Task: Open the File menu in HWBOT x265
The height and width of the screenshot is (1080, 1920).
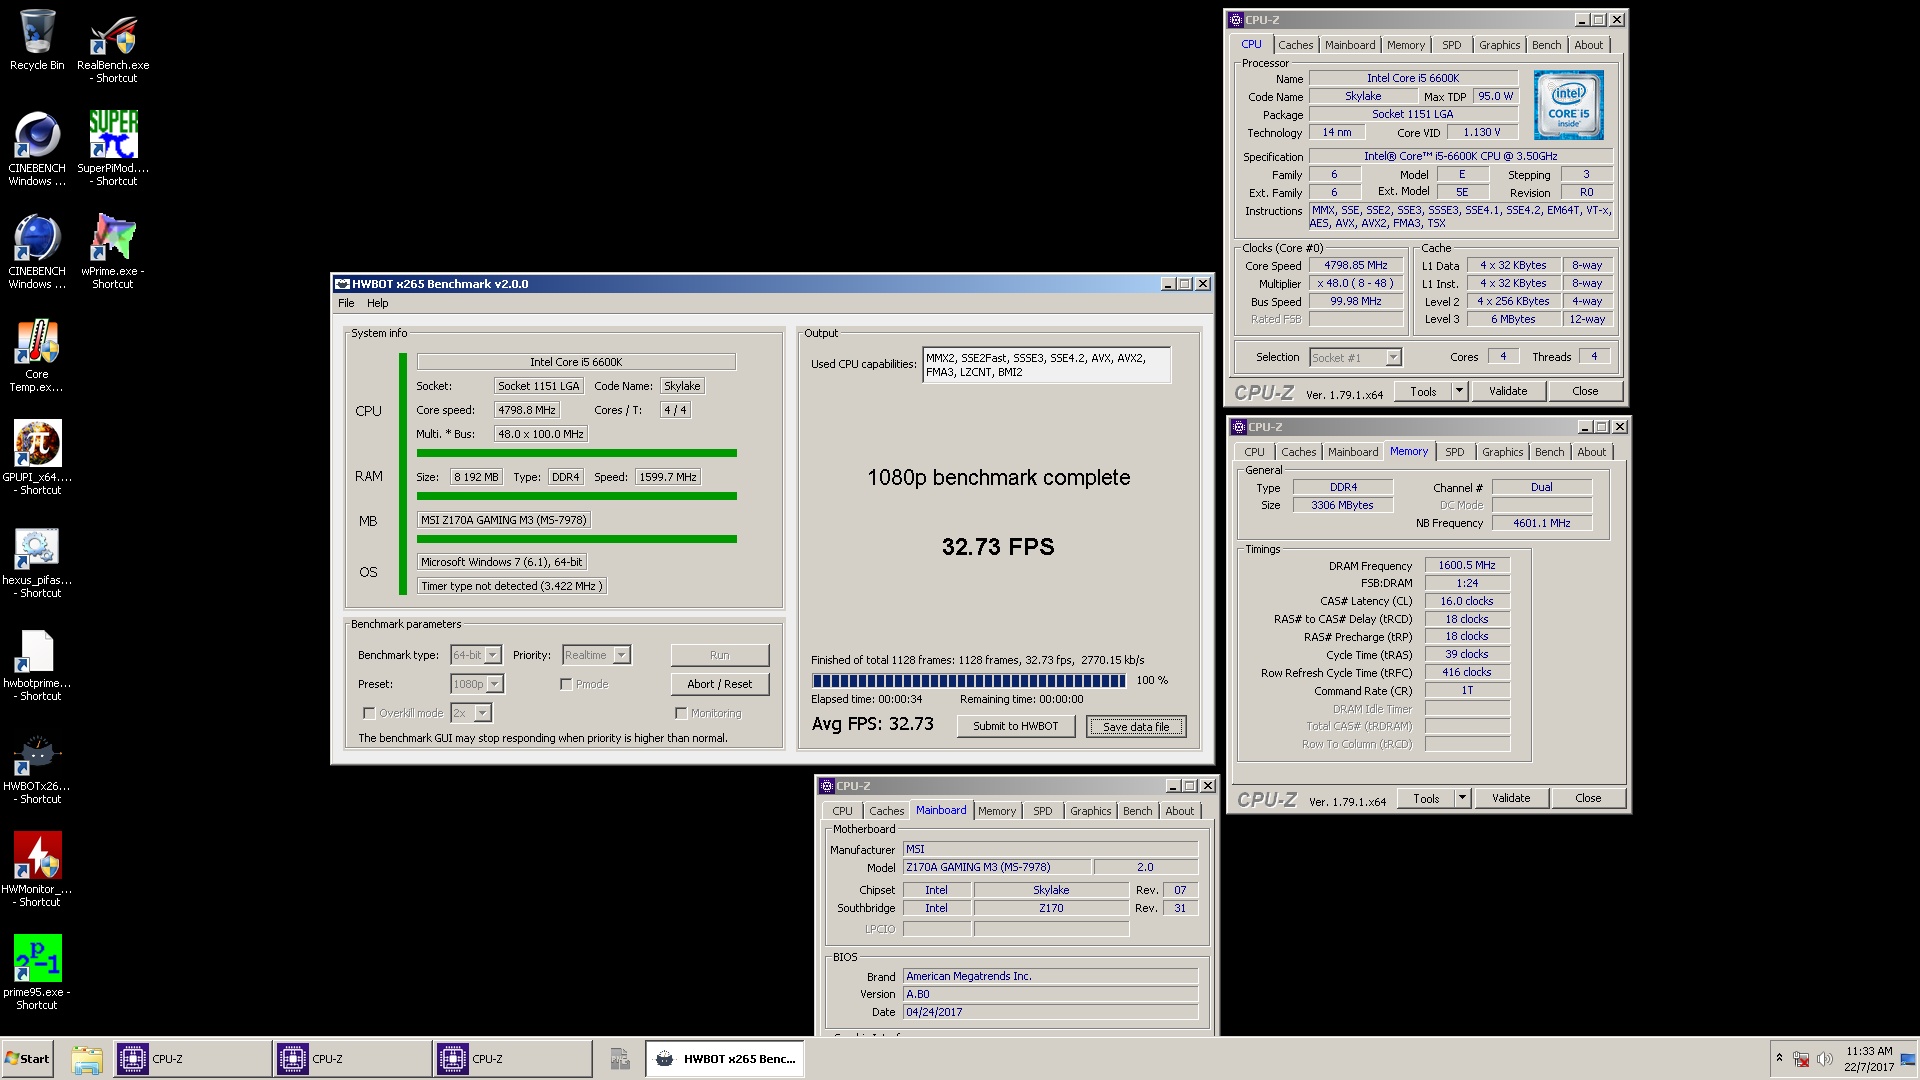Action: 346,303
